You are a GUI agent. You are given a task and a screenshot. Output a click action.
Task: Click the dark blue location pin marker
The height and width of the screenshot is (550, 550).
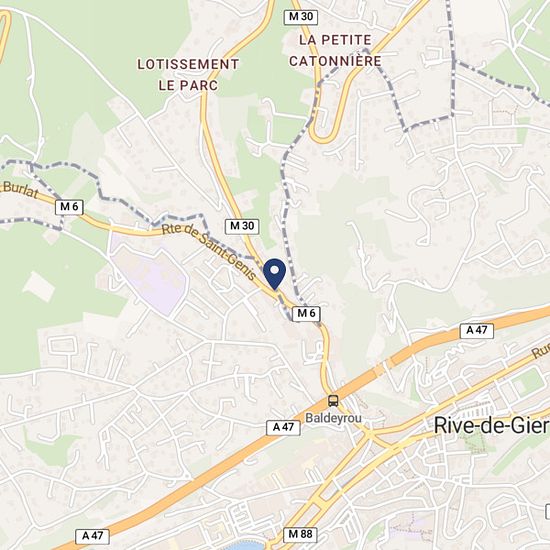click(x=275, y=274)
